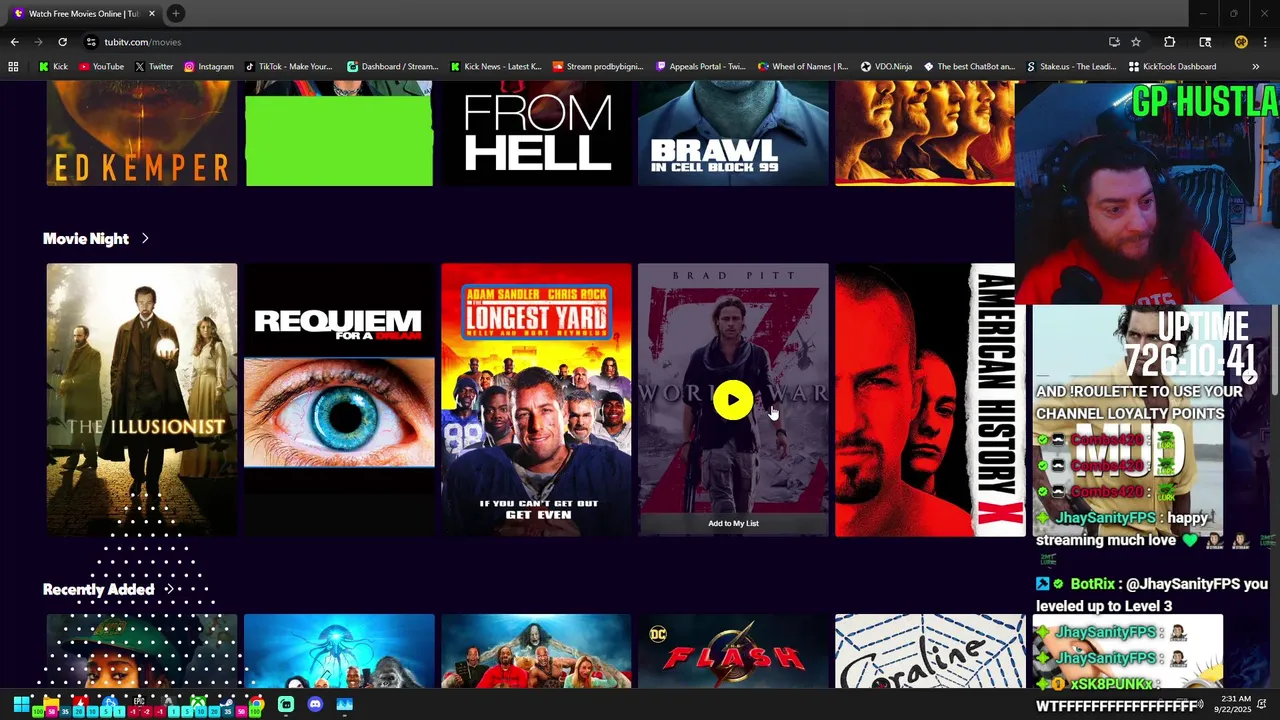Open the Kick News - Latest K... bookmark
Screen dimensions: 1280x720
click(495, 67)
